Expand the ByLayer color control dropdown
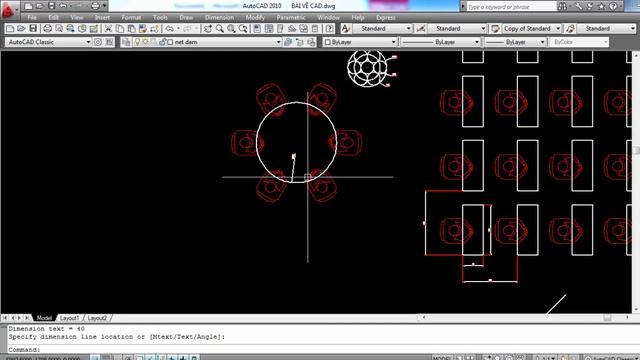The image size is (640, 360). point(393,42)
